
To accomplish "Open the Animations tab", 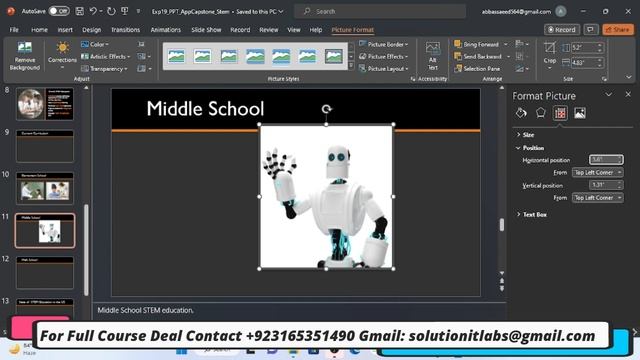I will click(x=165, y=30).
